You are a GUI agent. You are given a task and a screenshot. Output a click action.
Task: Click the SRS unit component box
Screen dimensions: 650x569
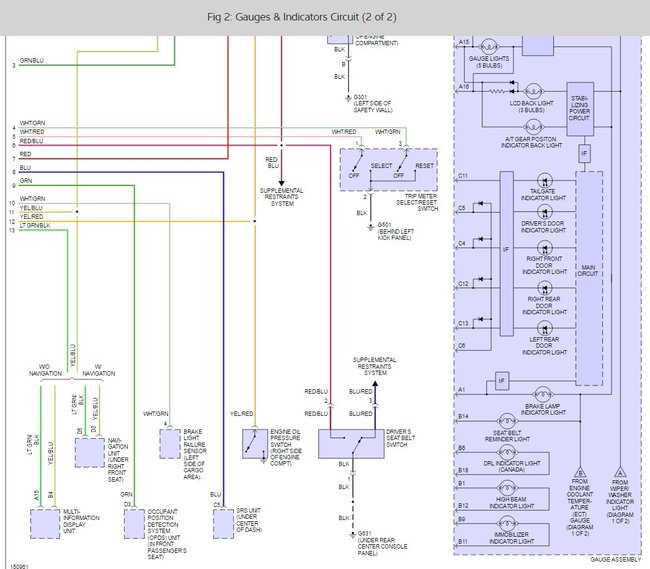pos(223,524)
